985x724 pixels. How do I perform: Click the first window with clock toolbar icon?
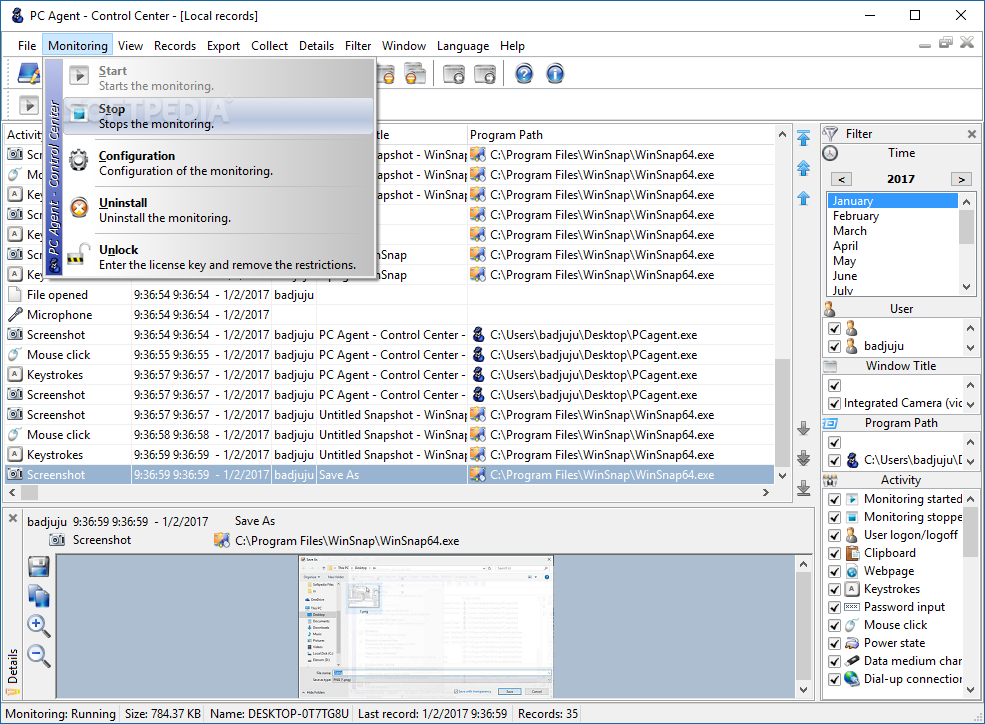454,74
